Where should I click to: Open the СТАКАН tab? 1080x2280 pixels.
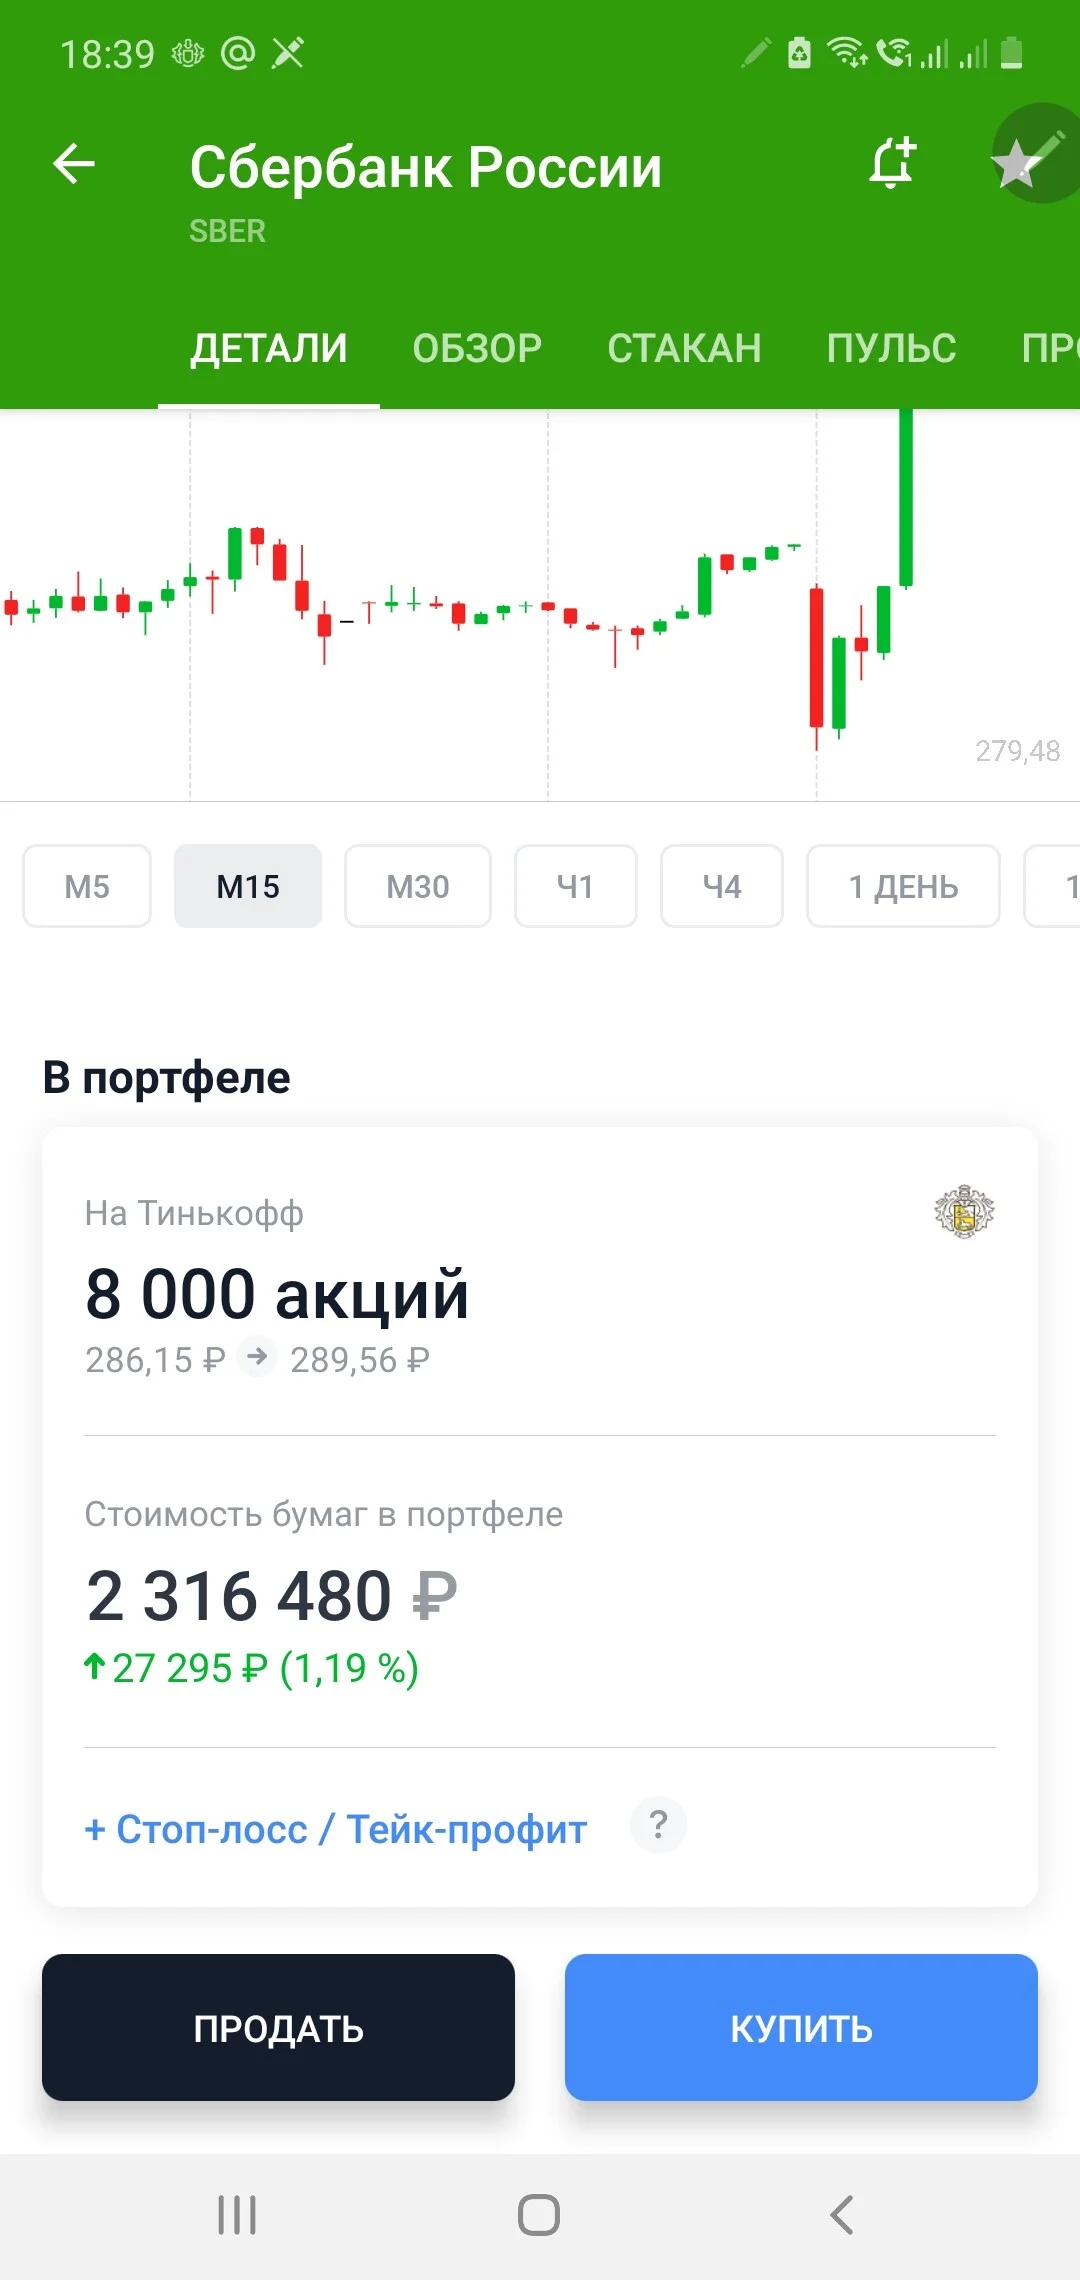pyautogui.click(x=684, y=348)
